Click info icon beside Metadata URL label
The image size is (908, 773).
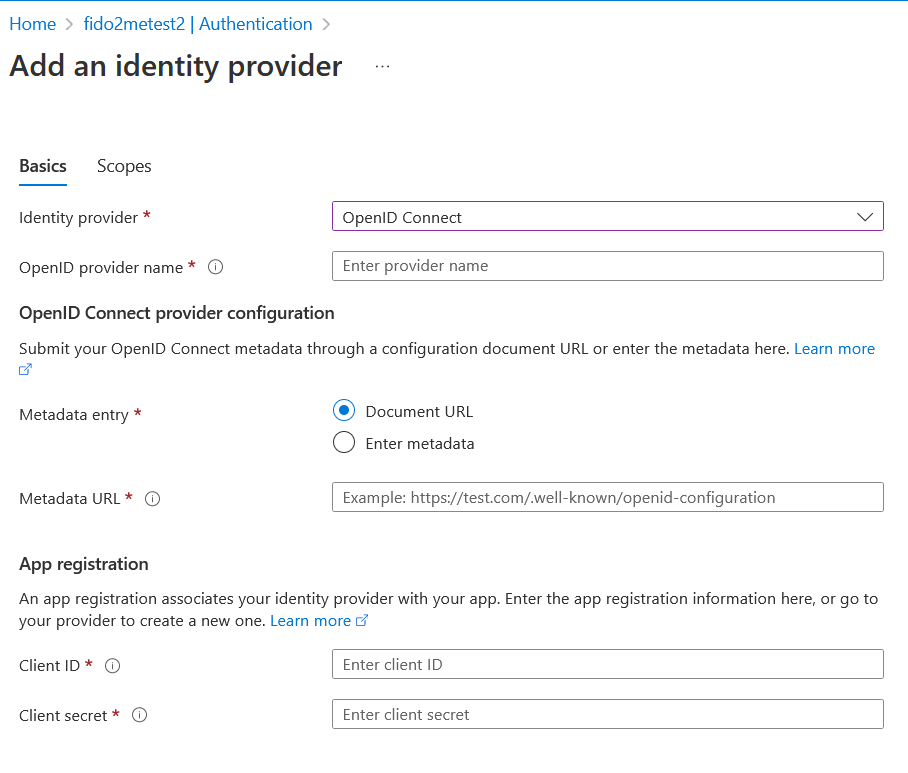click(x=153, y=498)
